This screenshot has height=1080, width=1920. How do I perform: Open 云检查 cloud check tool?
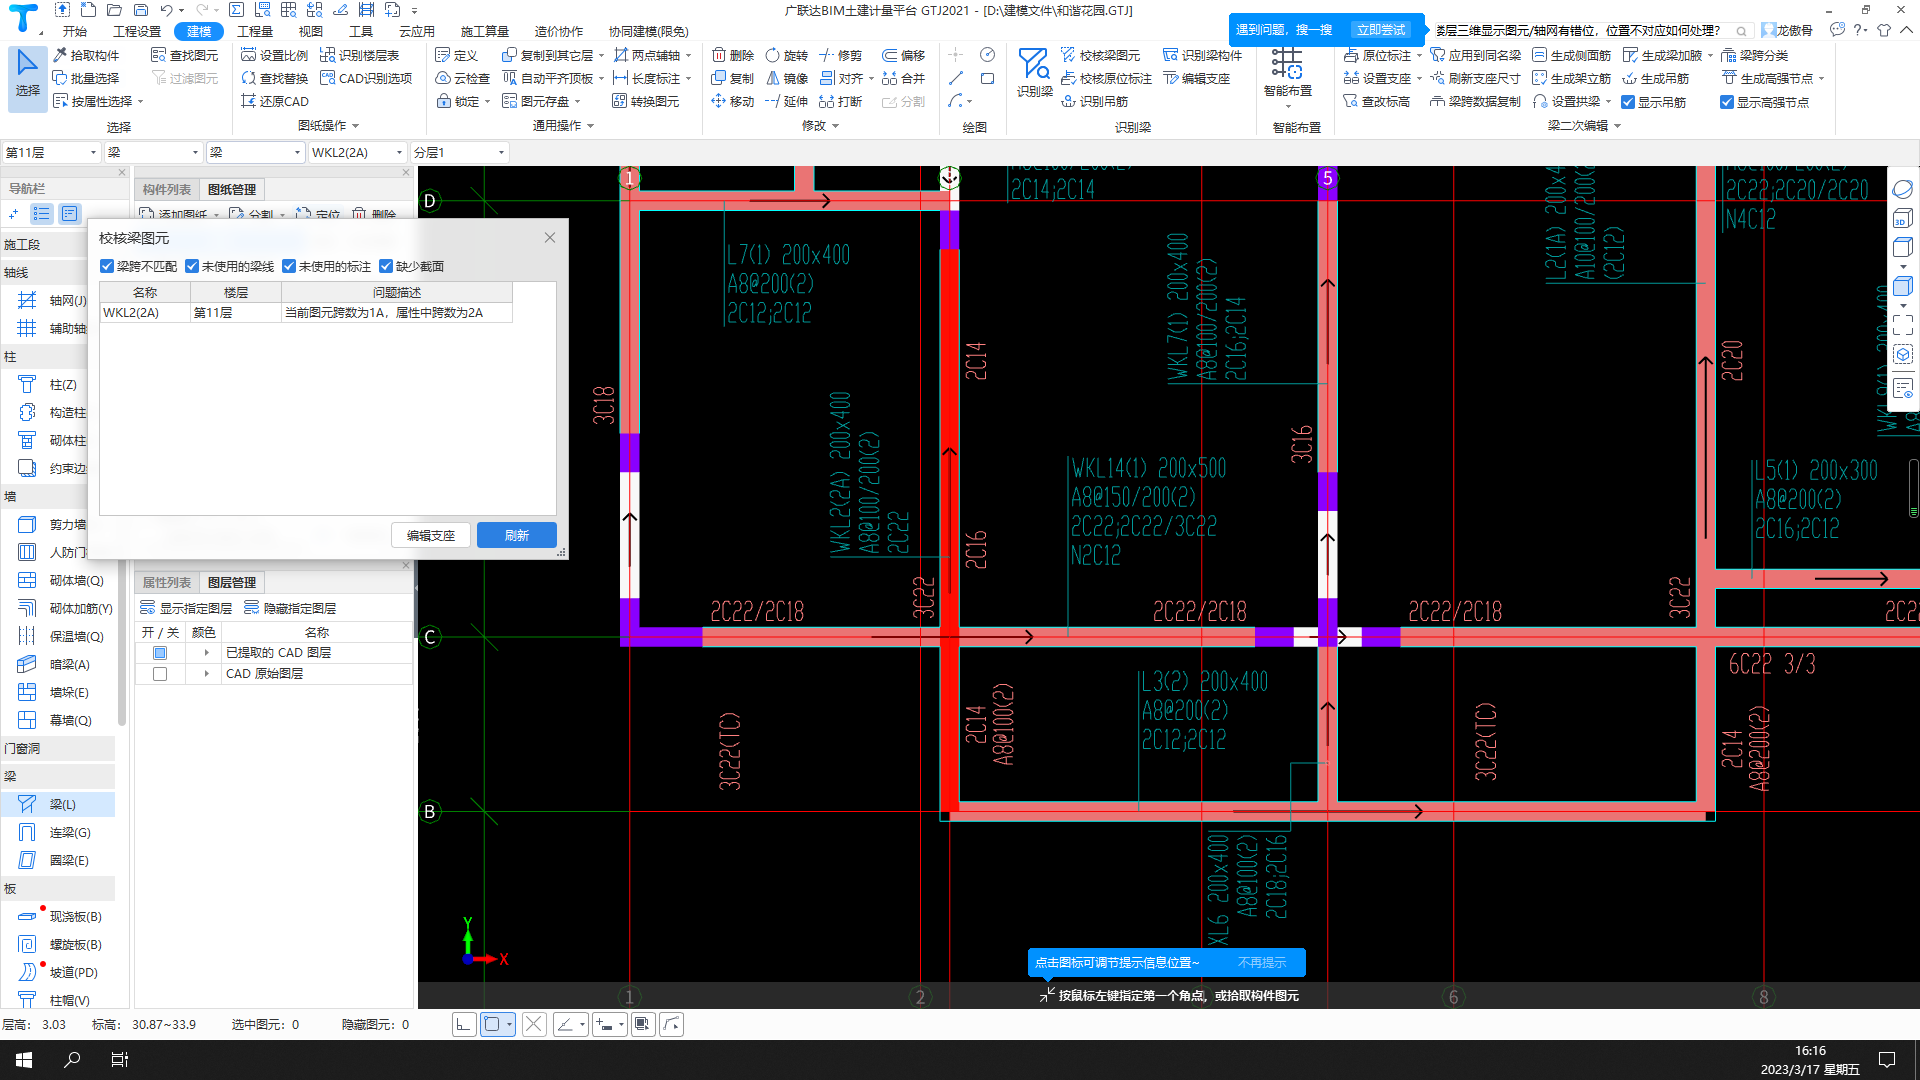463,78
